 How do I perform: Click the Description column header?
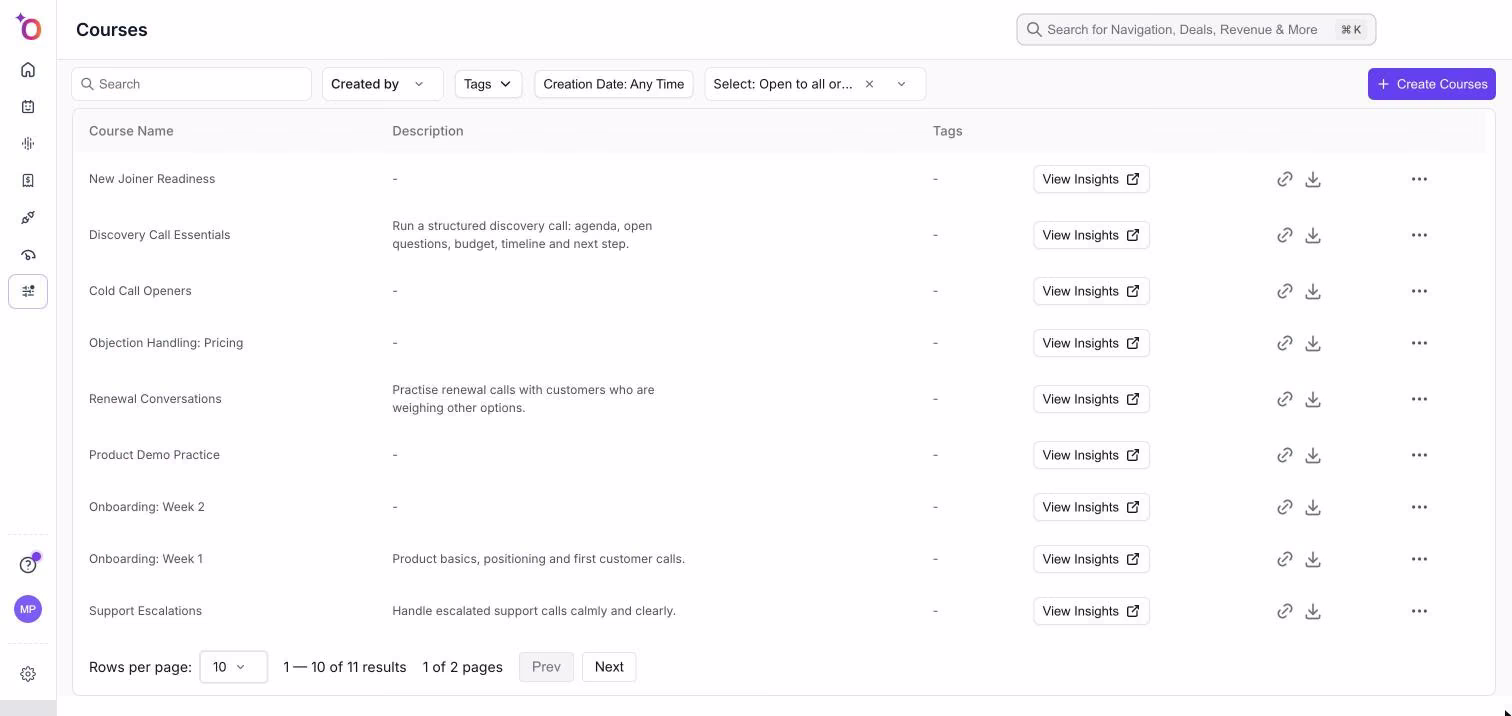pyautogui.click(x=428, y=131)
